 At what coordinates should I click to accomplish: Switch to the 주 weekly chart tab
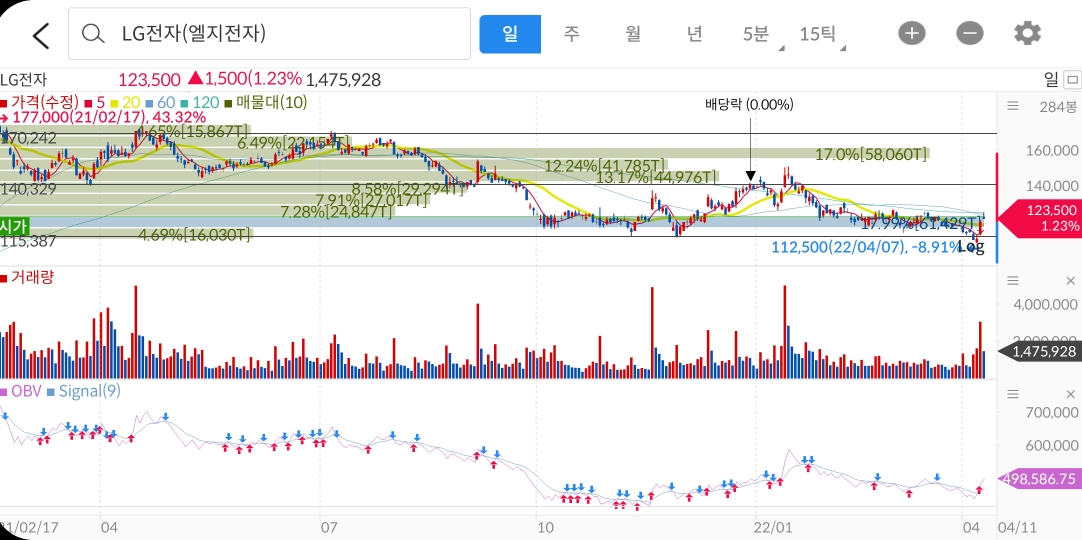point(571,34)
